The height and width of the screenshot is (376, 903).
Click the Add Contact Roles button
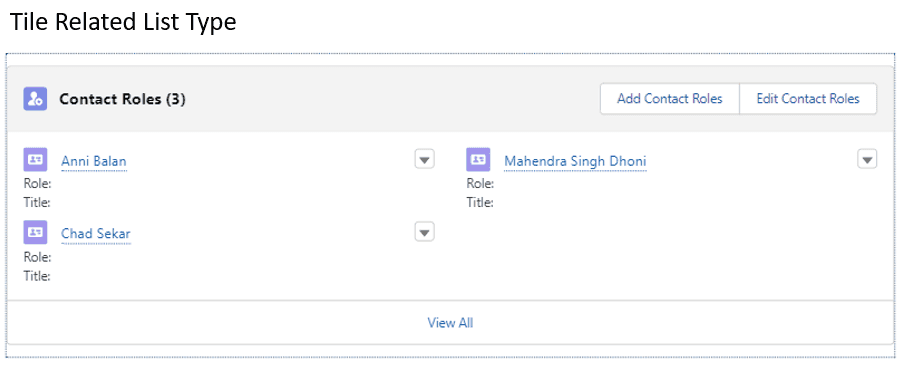pos(670,99)
